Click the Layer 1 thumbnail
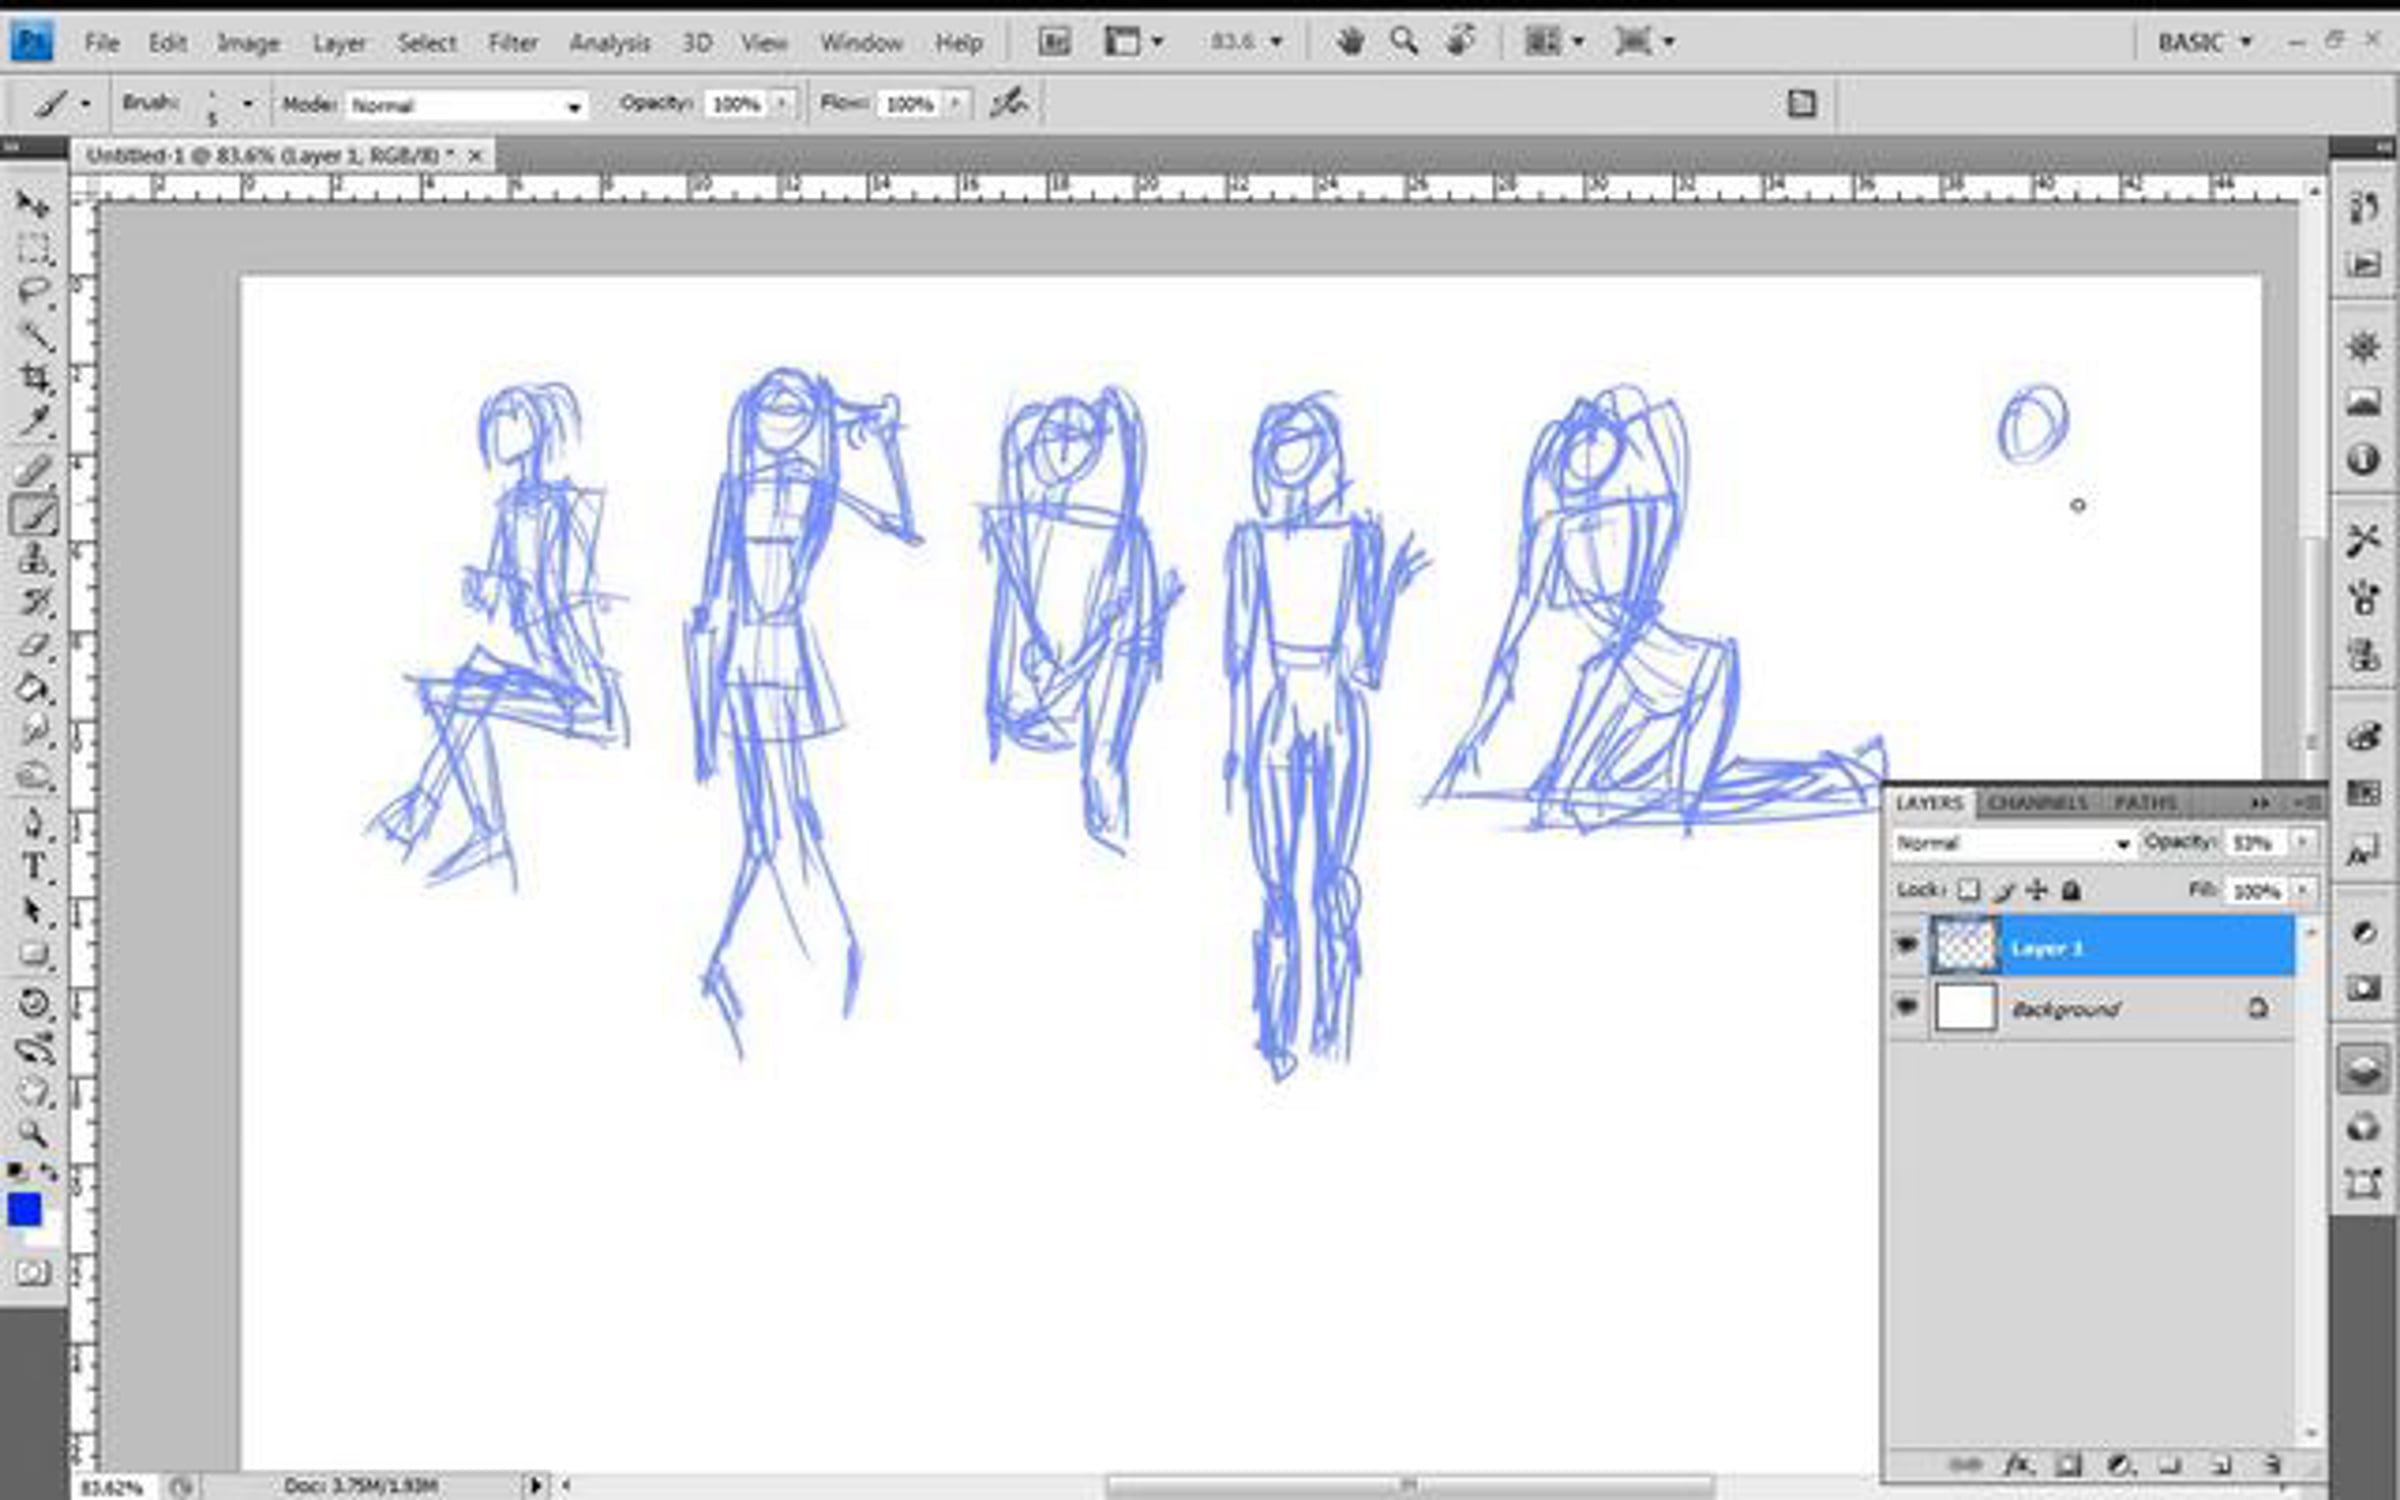2400x1500 pixels. coord(1965,946)
